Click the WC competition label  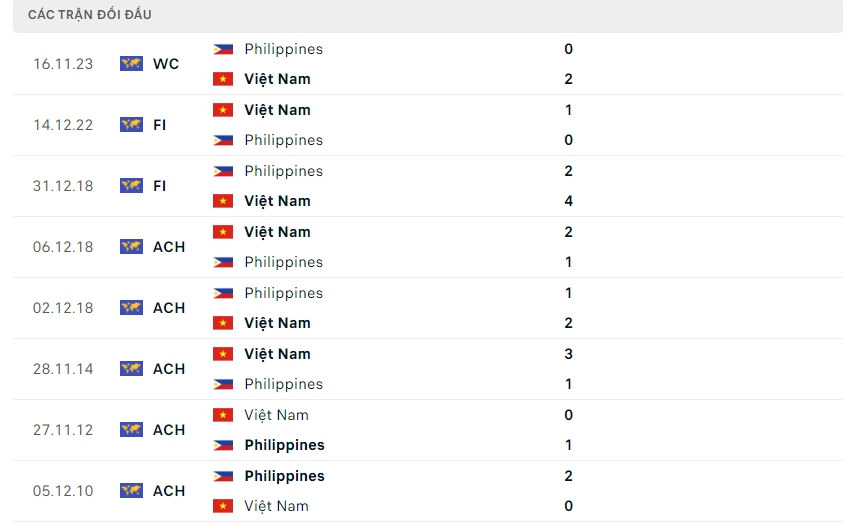[166, 64]
